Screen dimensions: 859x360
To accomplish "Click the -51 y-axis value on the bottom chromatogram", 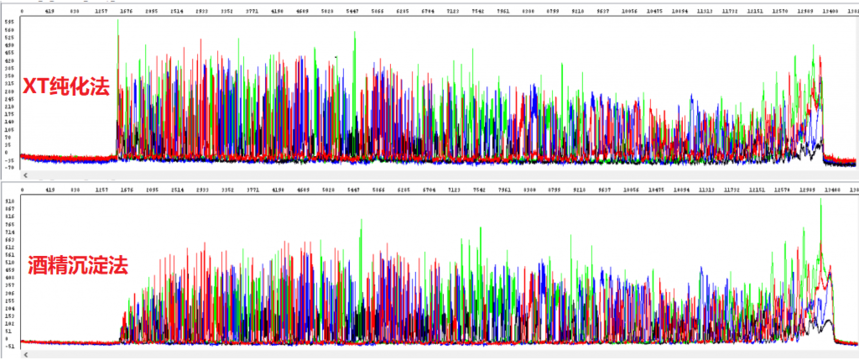I will [x=9, y=346].
